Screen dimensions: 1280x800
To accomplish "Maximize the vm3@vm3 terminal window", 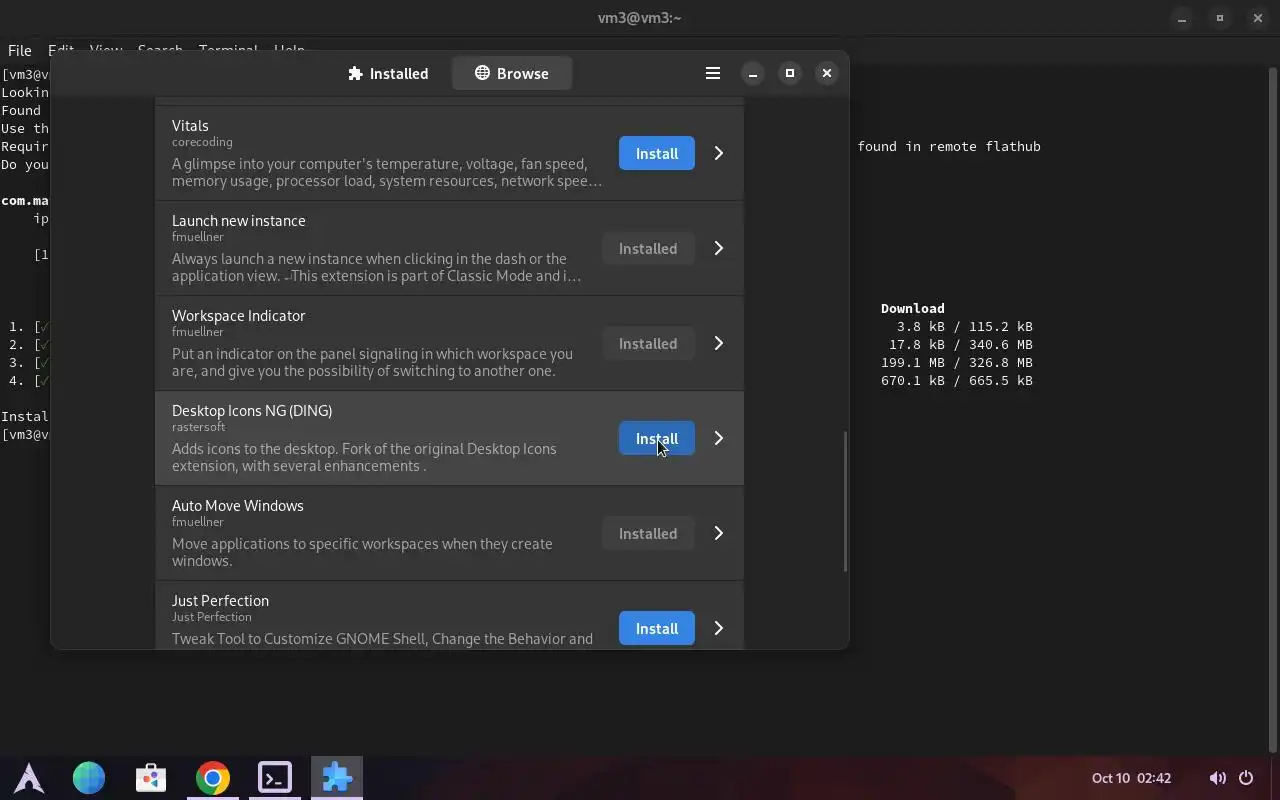I will coord(1220,18).
